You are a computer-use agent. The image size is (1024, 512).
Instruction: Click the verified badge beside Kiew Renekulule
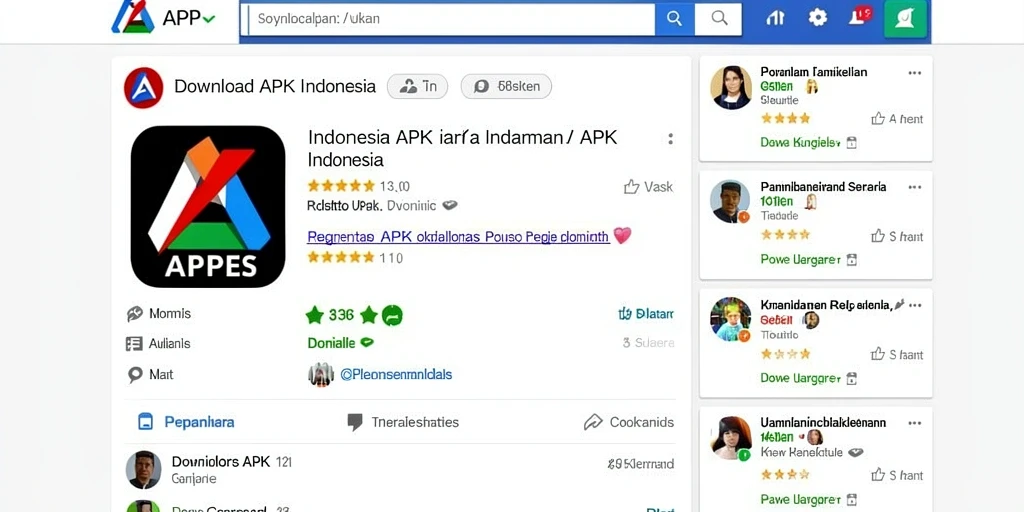pyautogui.click(x=856, y=452)
